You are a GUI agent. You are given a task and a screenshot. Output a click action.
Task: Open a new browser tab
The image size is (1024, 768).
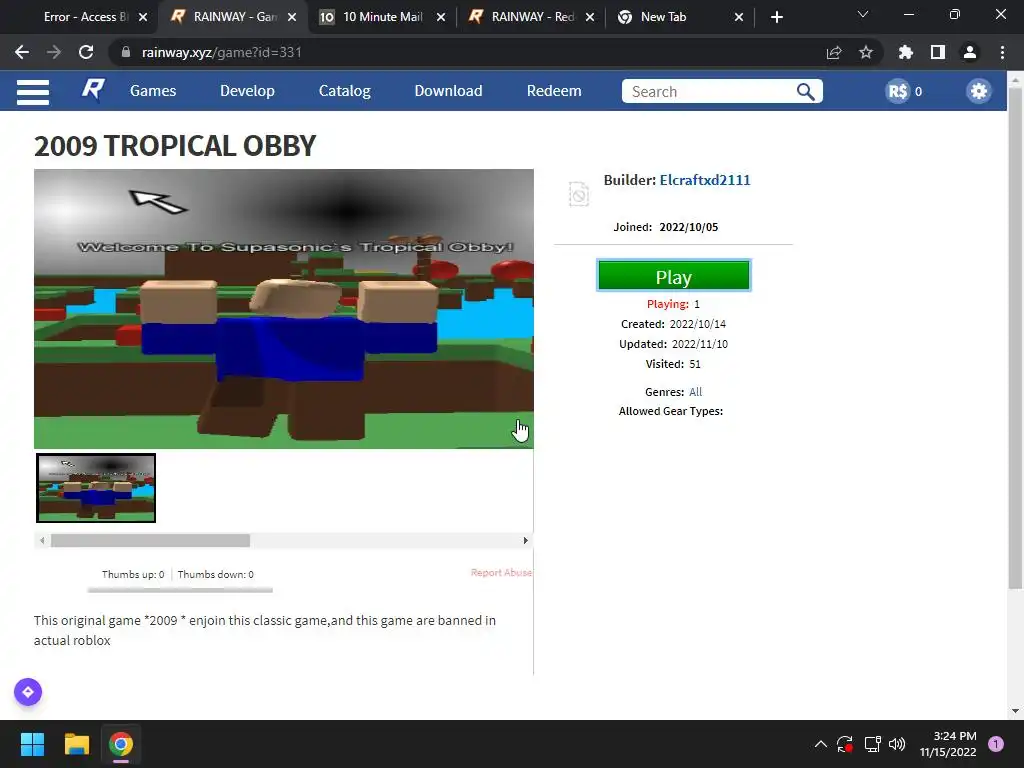(776, 18)
